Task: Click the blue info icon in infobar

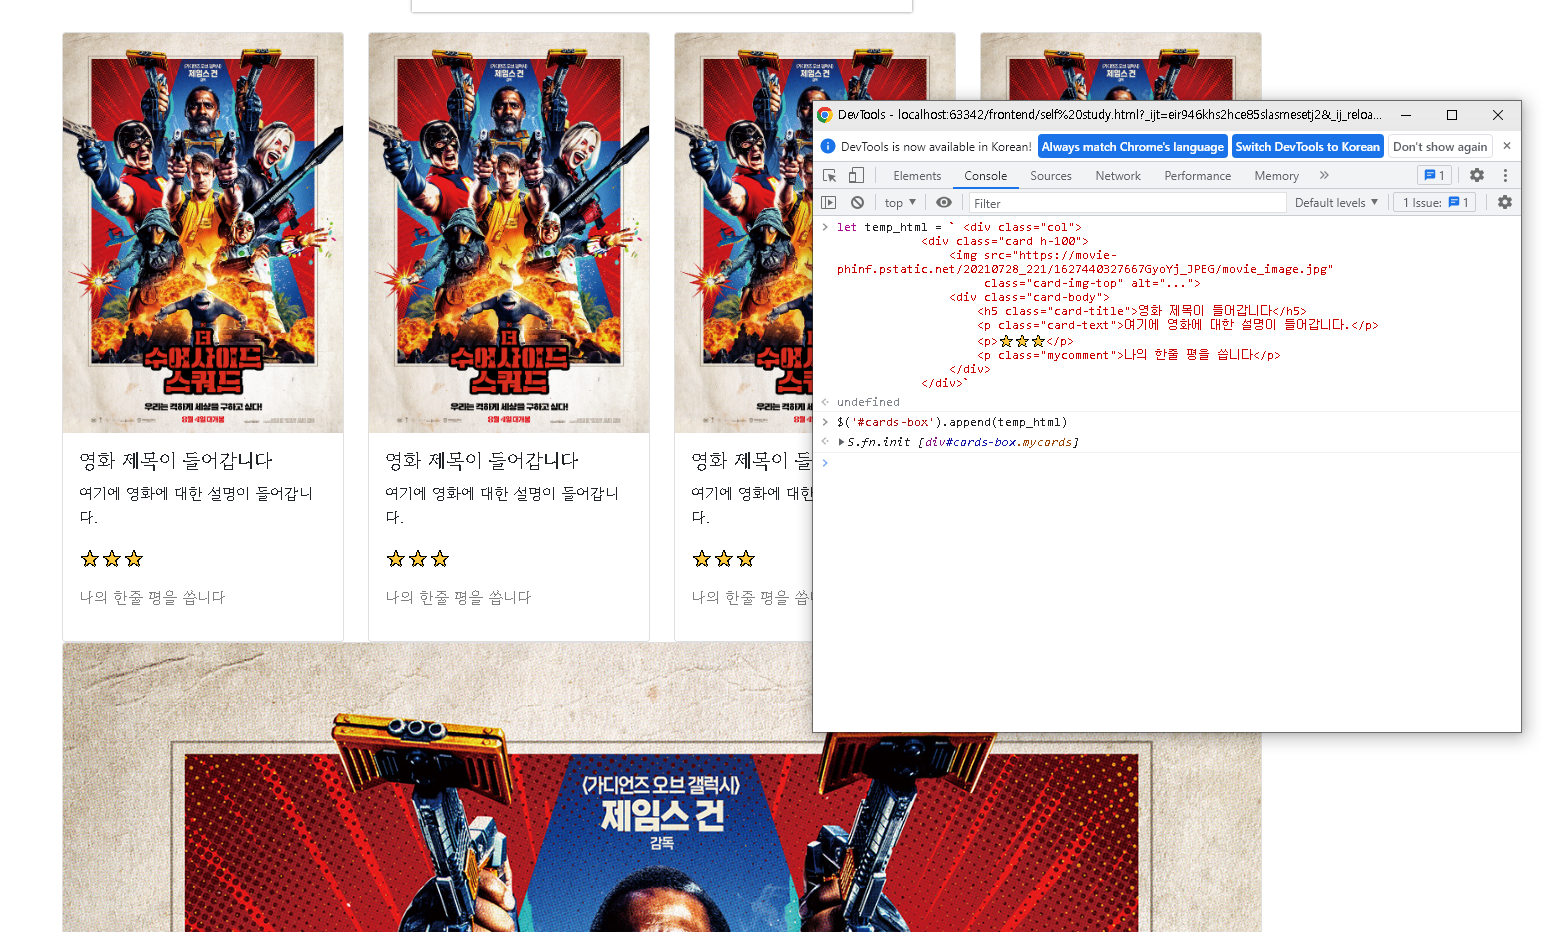Action: (x=828, y=146)
